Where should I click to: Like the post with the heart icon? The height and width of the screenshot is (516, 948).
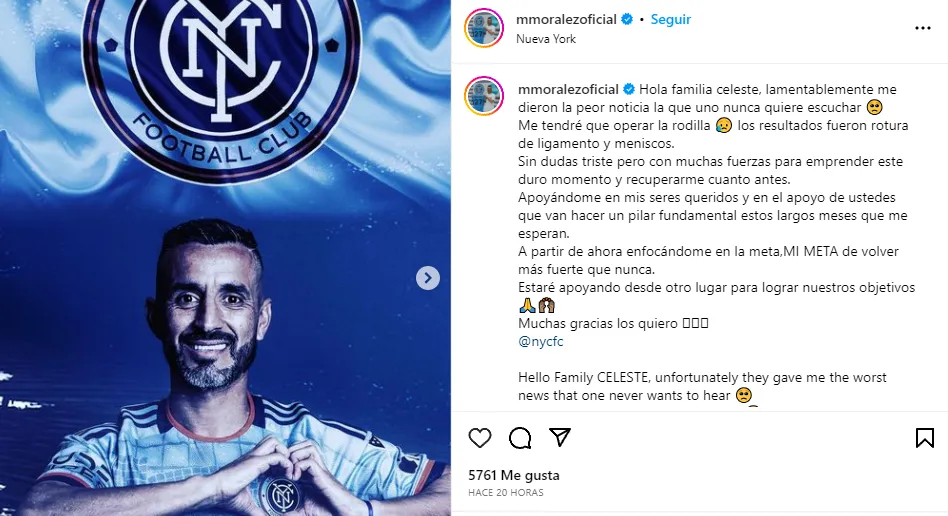pos(480,437)
